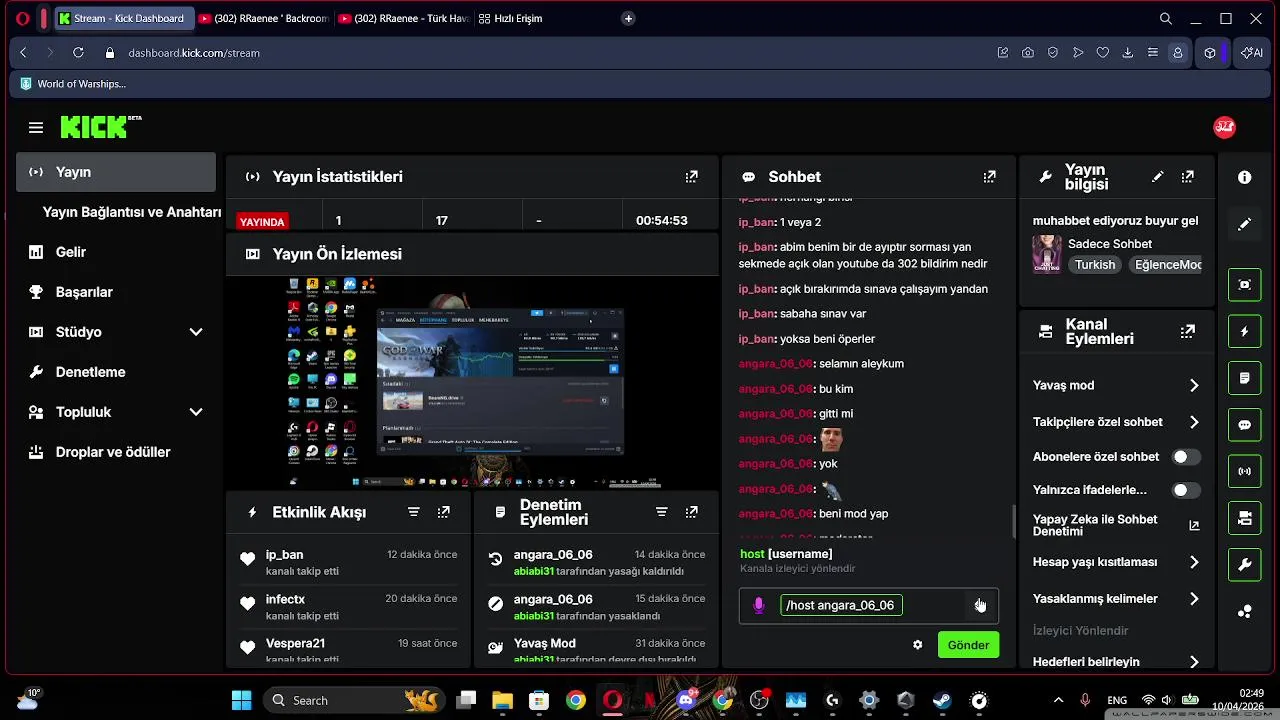Viewport: 1280px width, 720px height.
Task: Open filter options in Denetim Eylemleri
Action: [661, 512]
